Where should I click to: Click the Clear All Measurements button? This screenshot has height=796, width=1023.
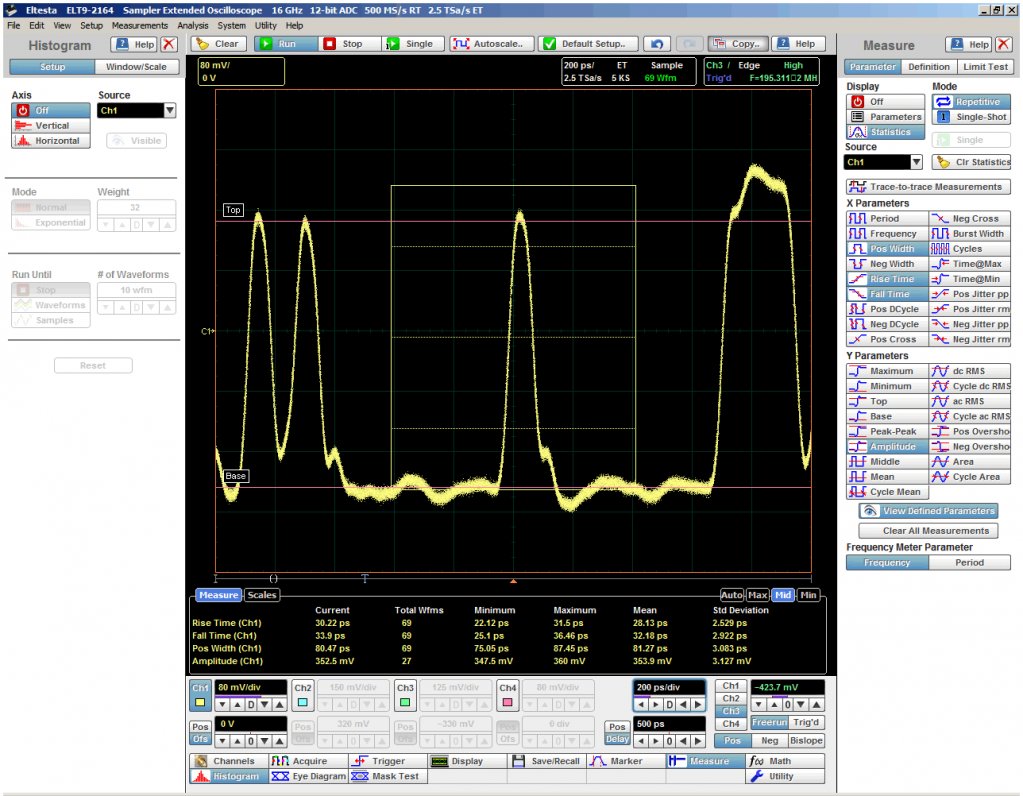922,531
